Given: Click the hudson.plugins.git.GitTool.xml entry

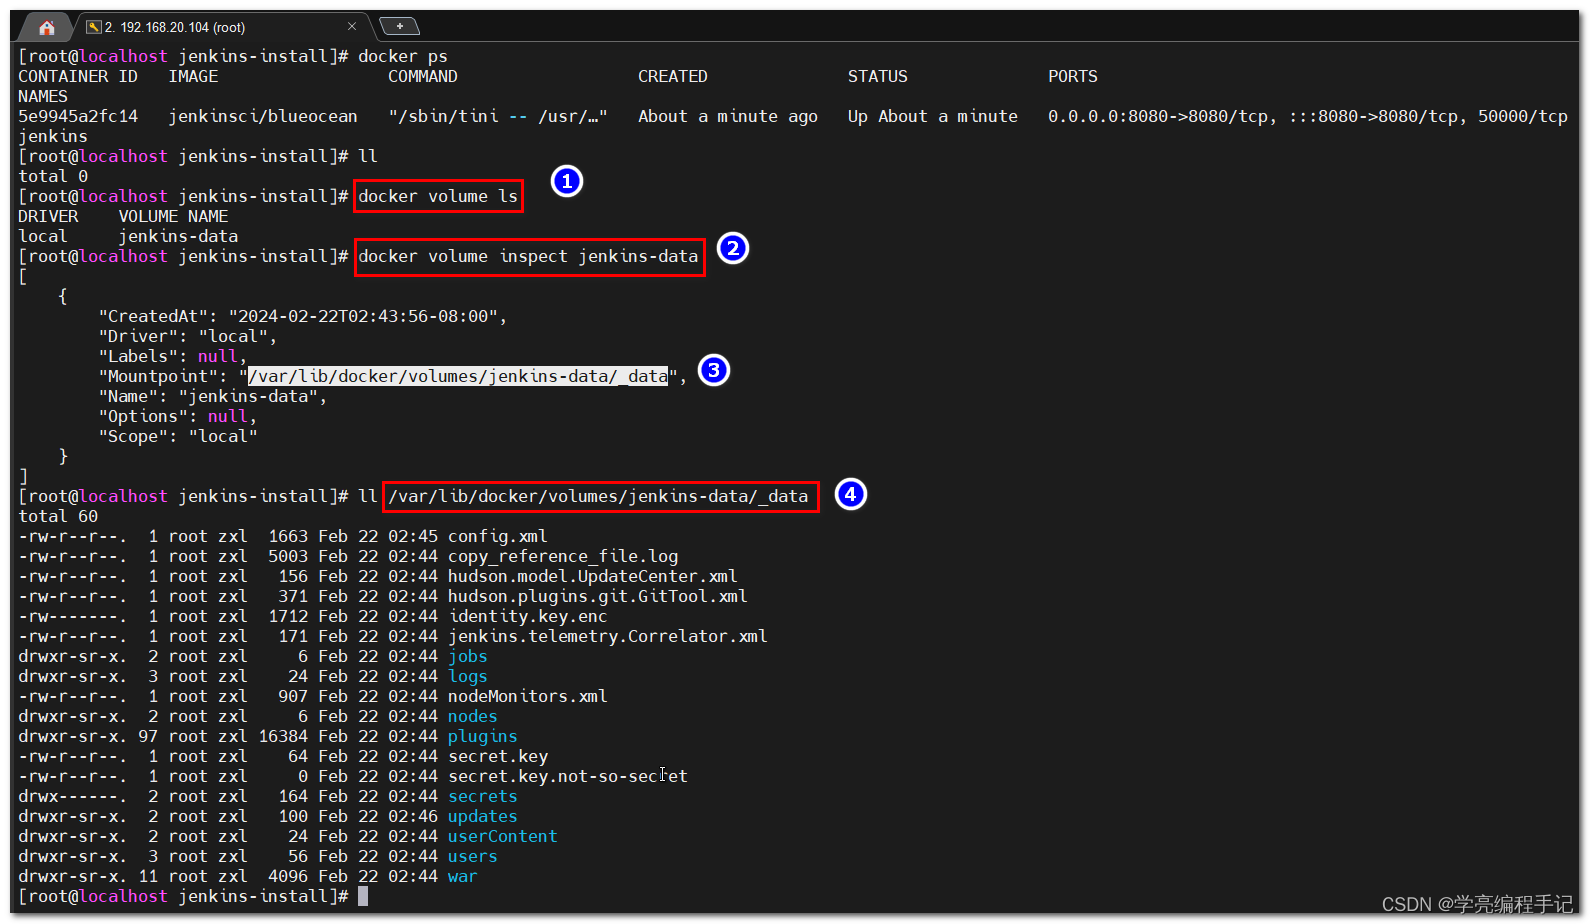Looking at the screenshot, I should (598, 596).
